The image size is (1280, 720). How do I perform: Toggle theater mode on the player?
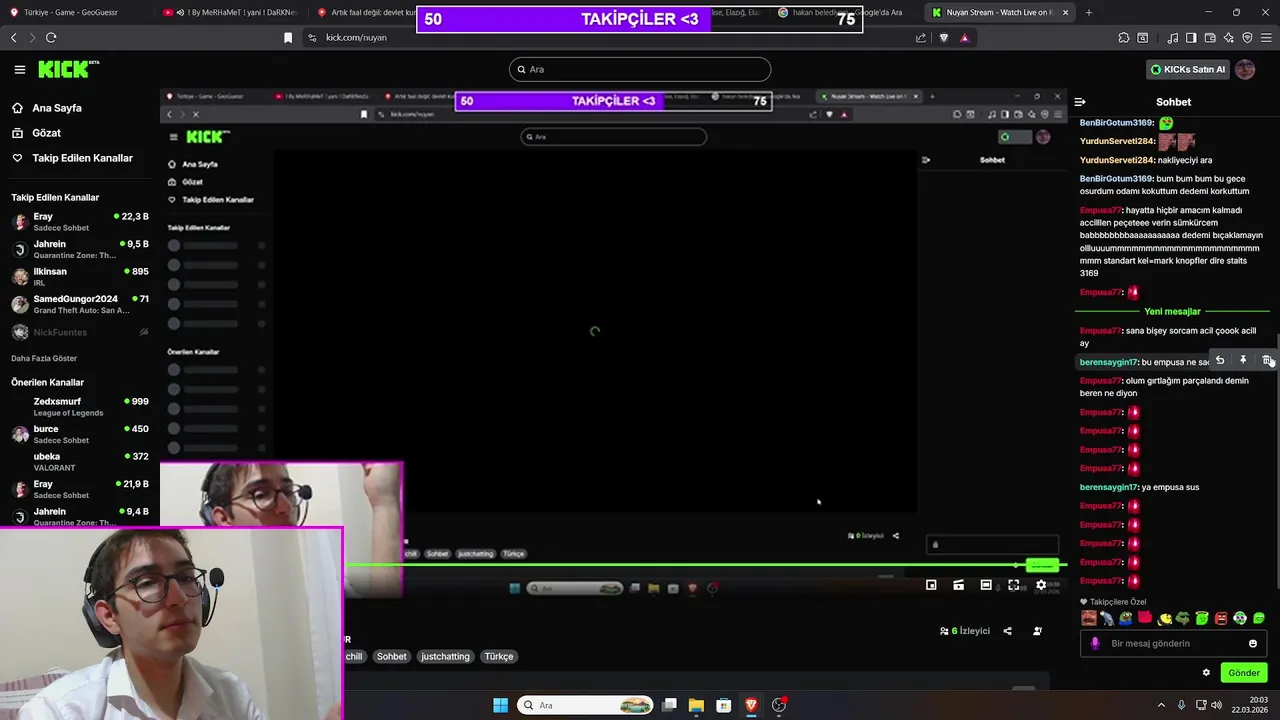pyautogui.click(x=986, y=585)
